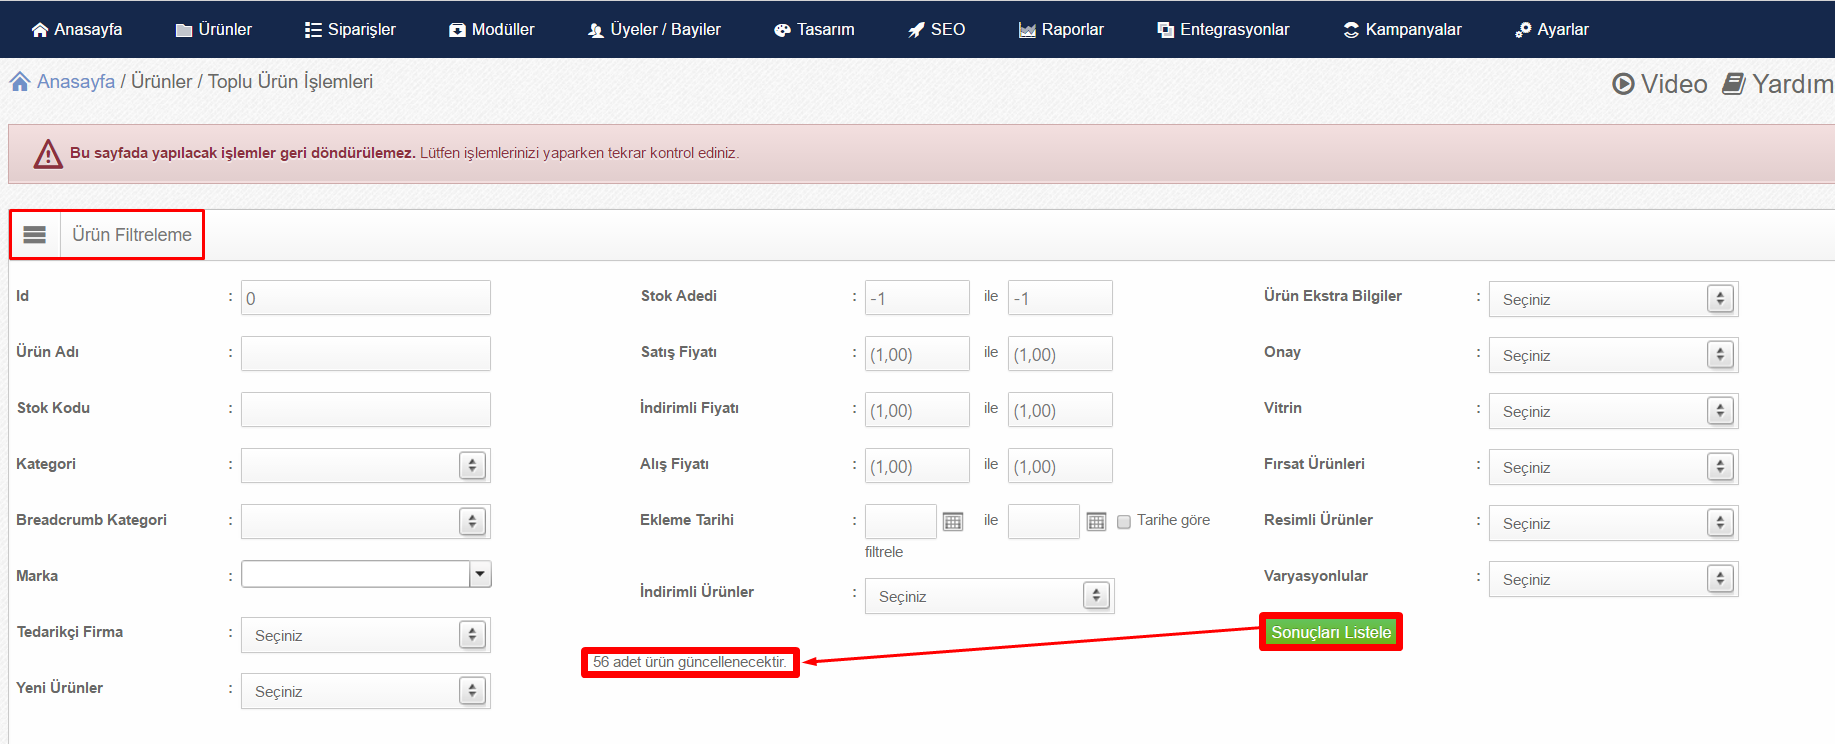The image size is (1835, 744).
Task: Click the '56 adet ürün güncellenecektir.' text
Action: click(690, 662)
